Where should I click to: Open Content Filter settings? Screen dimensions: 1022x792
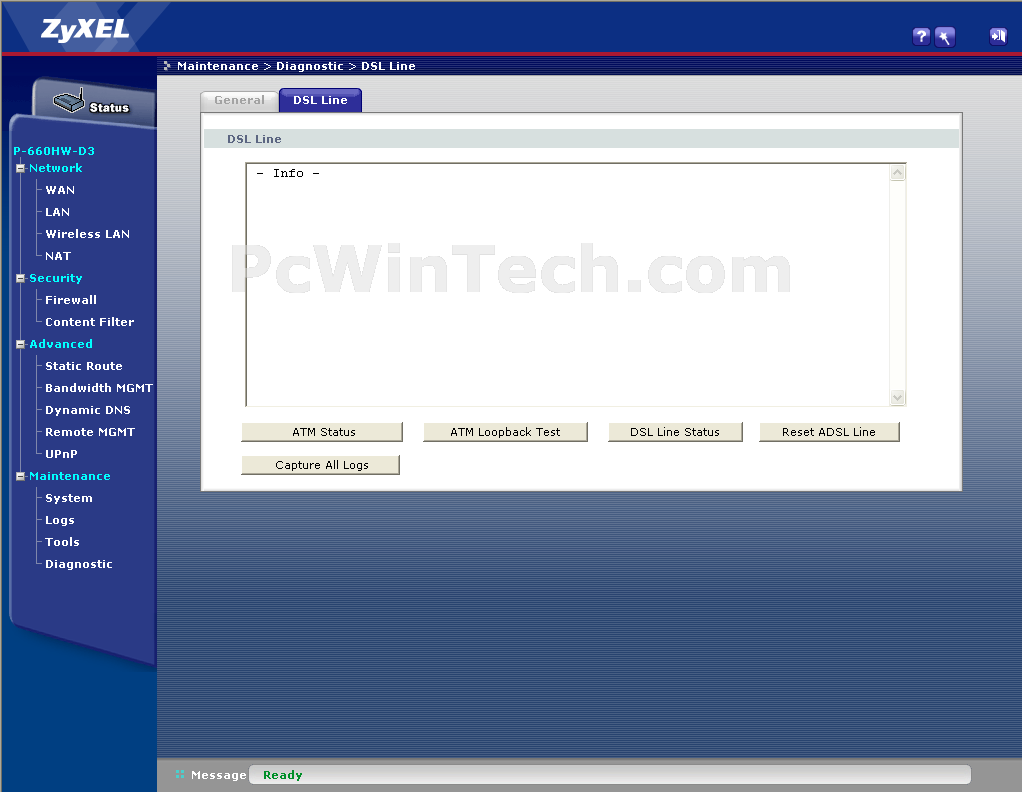(x=89, y=322)
